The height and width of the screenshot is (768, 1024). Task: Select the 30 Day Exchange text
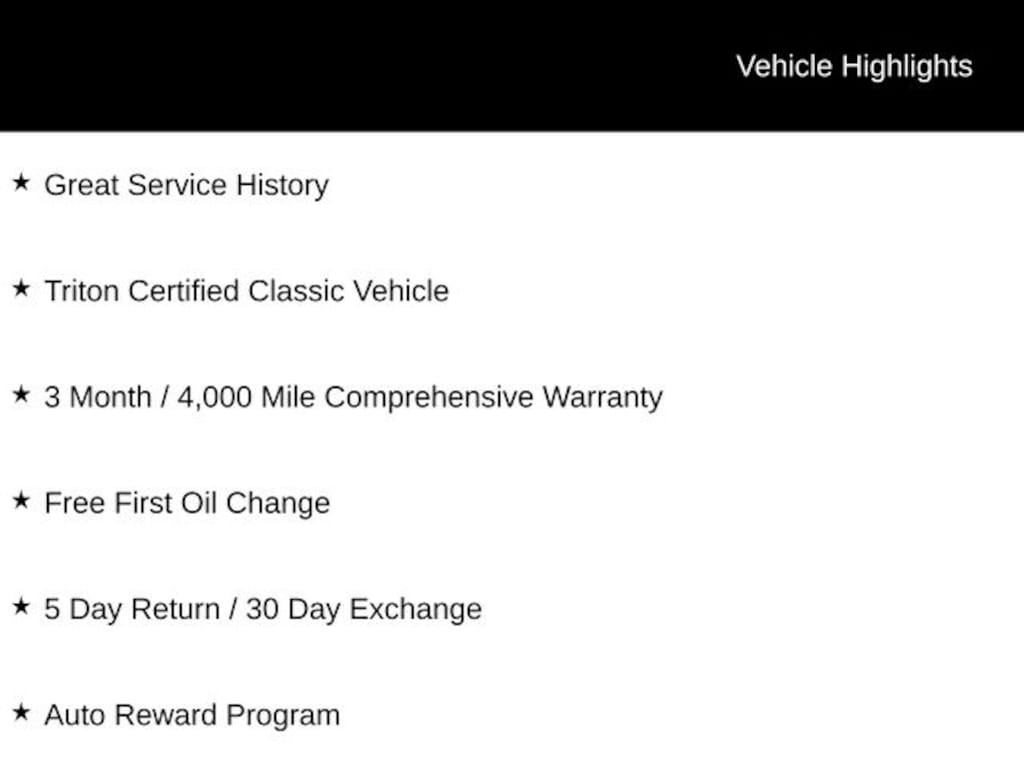[363, 609]
